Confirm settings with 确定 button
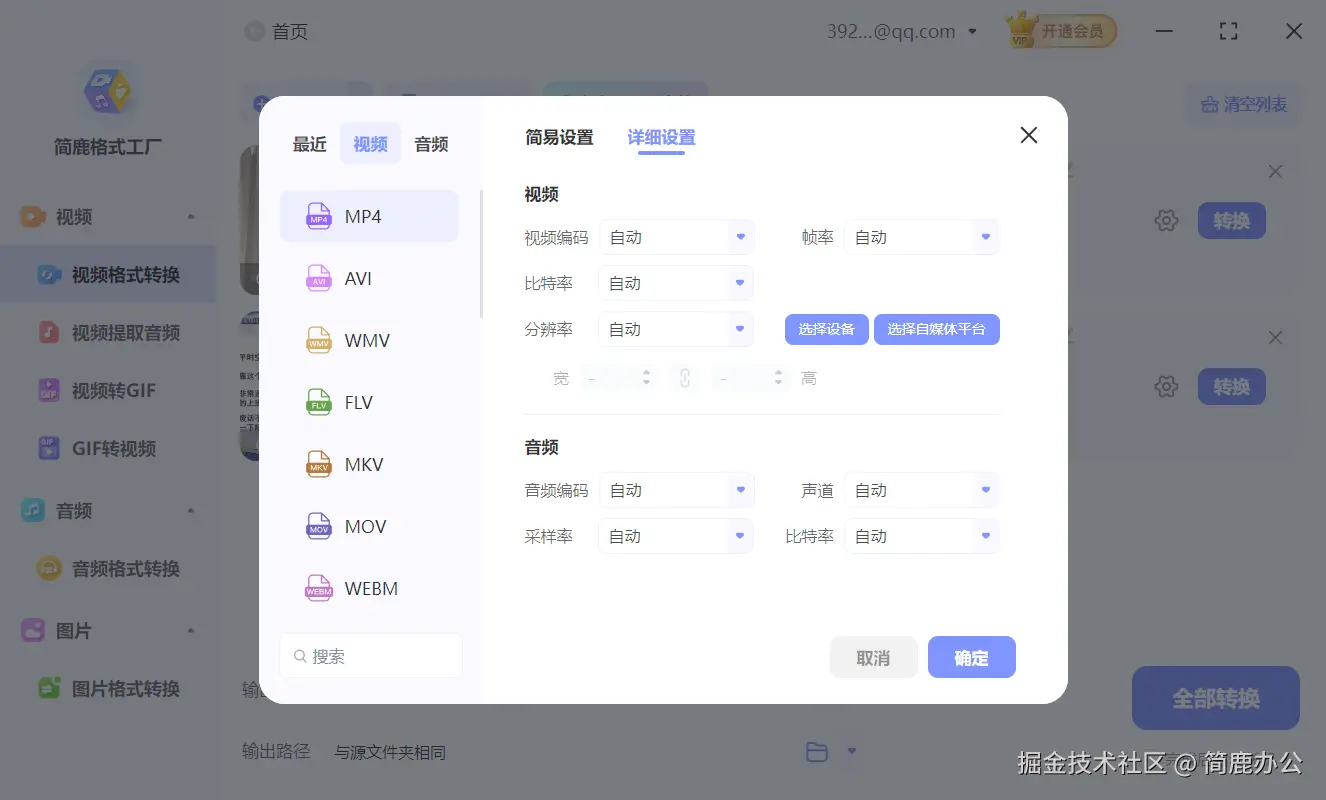1326x800 pixels. tap(972, 658)
